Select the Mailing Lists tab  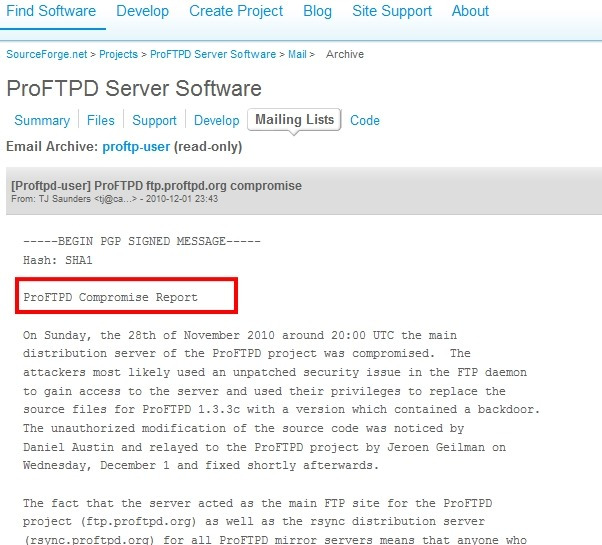pos(294,120)
